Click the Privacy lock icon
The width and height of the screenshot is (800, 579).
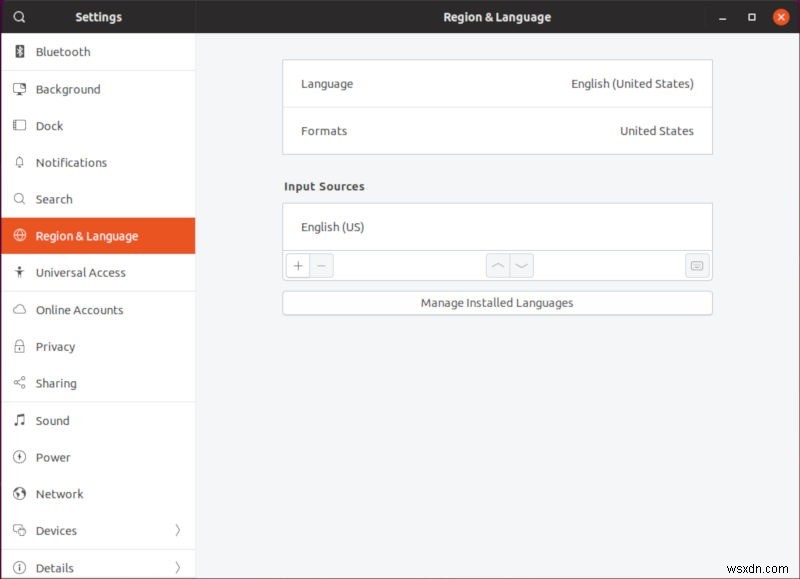click(19, 347)
